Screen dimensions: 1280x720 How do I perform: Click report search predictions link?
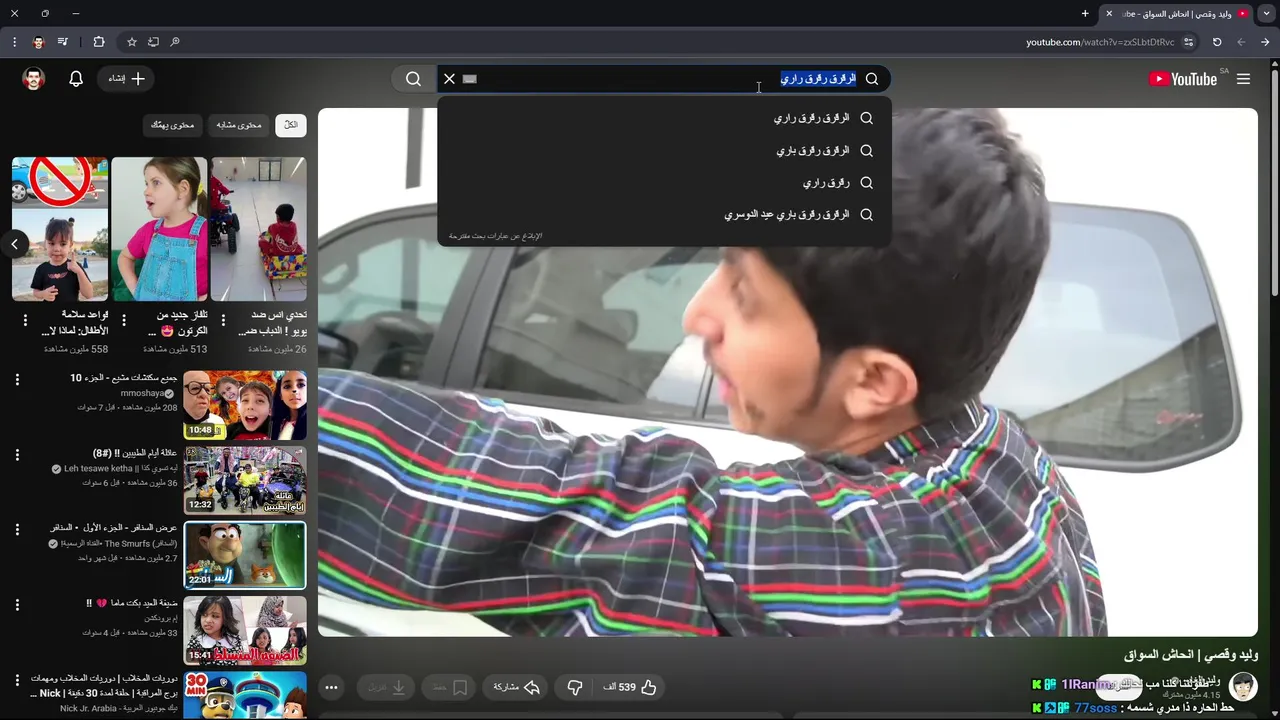[x=495, y=236]
